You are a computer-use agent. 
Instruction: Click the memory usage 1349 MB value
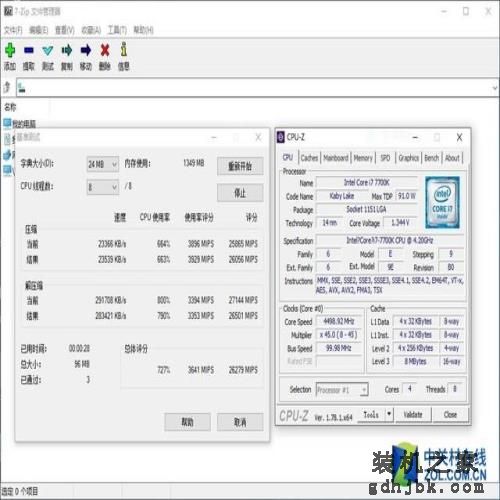194,163
